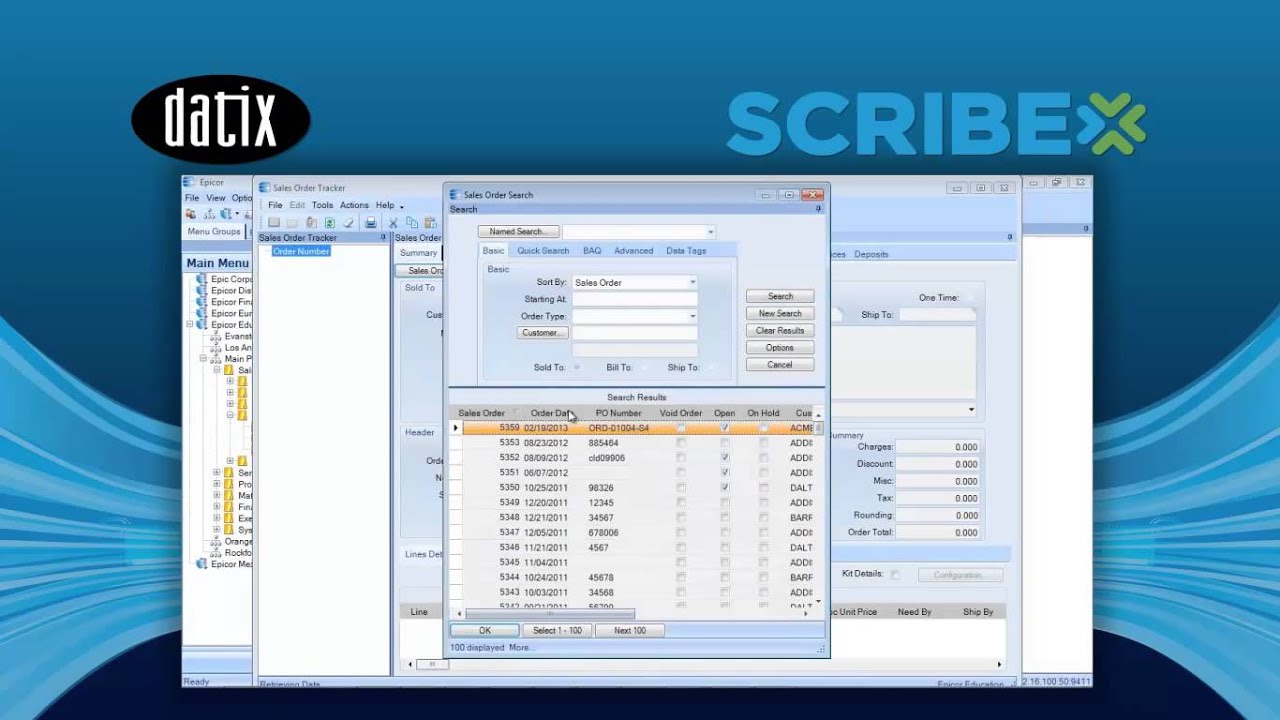Click the Starting At input field
This screenshot has width=1280, height=720.
[x=634, y=299]
